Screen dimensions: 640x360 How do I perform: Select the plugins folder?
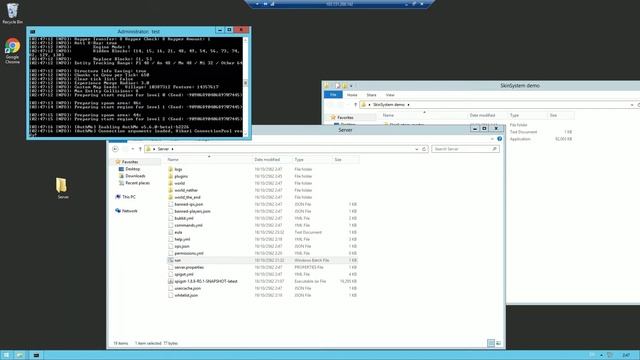181,176
